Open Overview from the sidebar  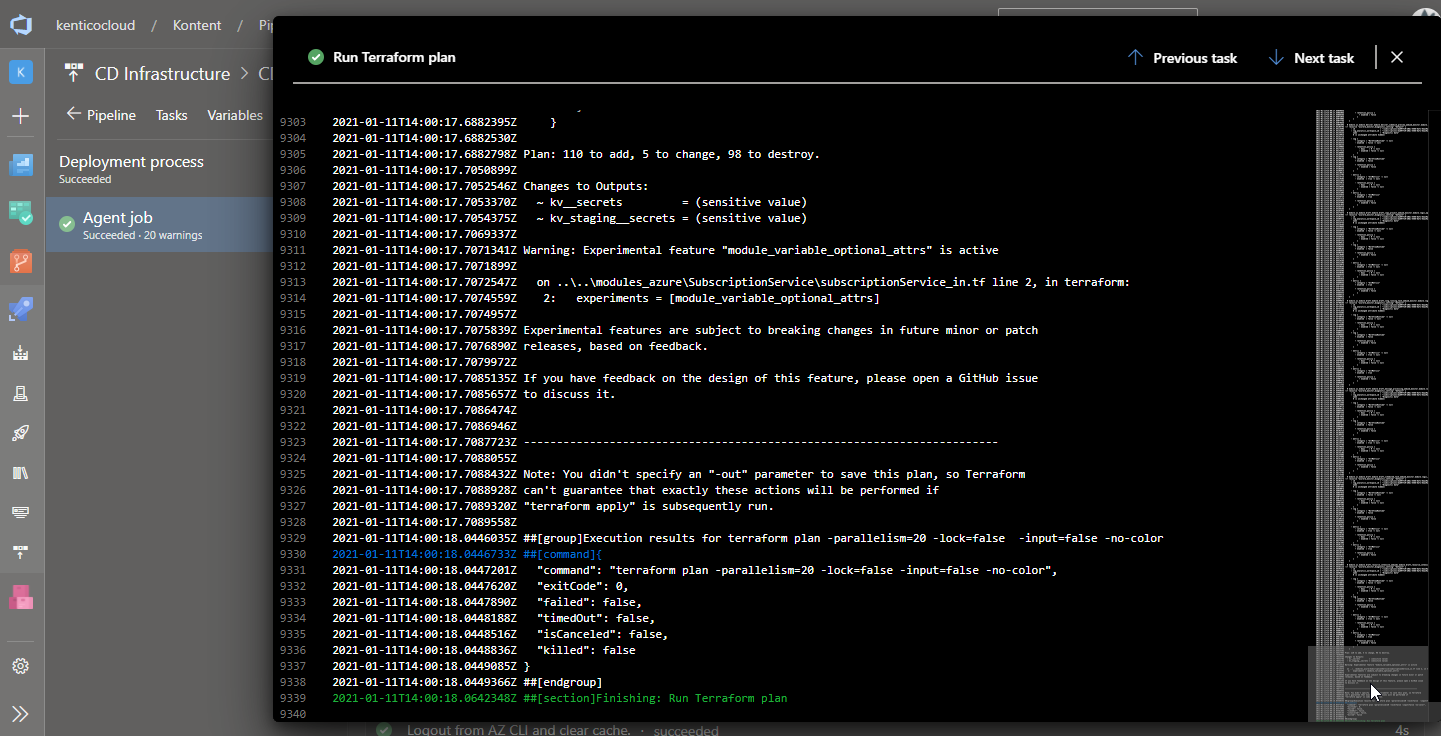[21, 164]
